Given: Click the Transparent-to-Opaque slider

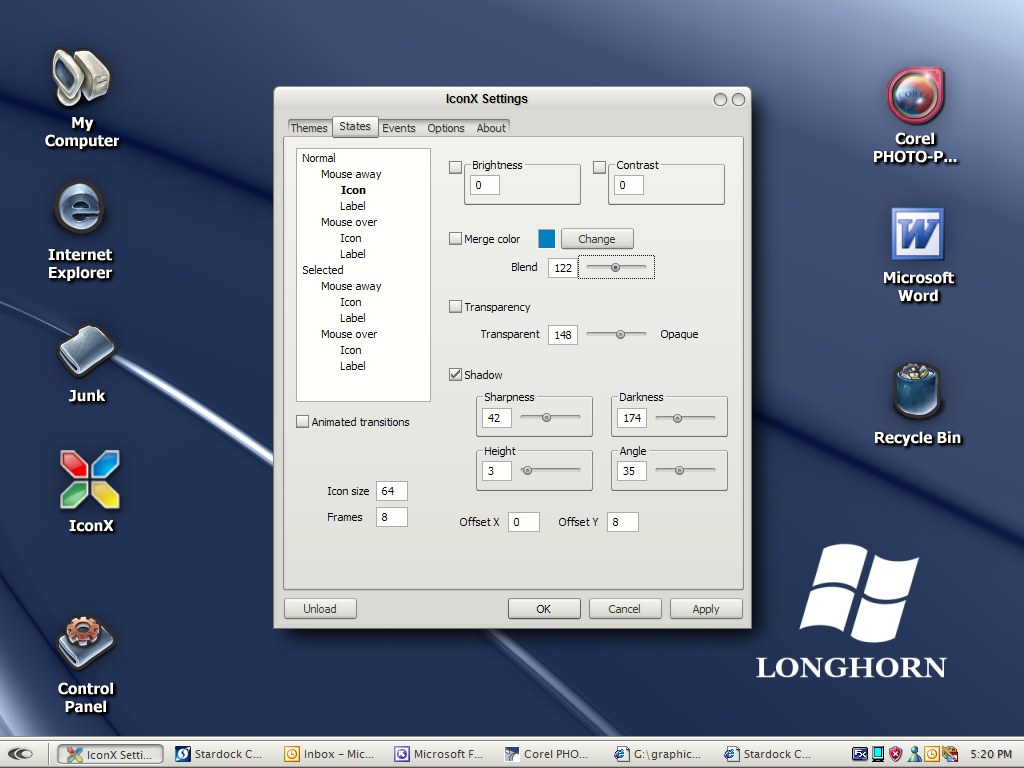Looking at the screenshot, I should tap(616, 334).
